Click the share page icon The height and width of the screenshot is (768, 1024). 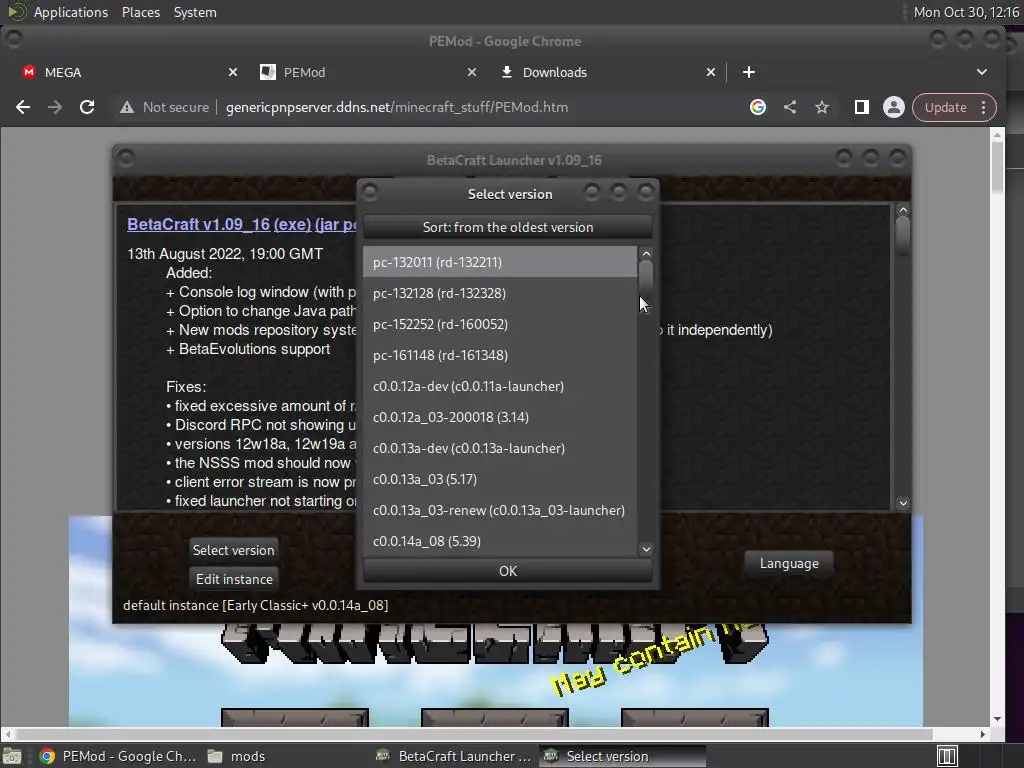[790, 107]
